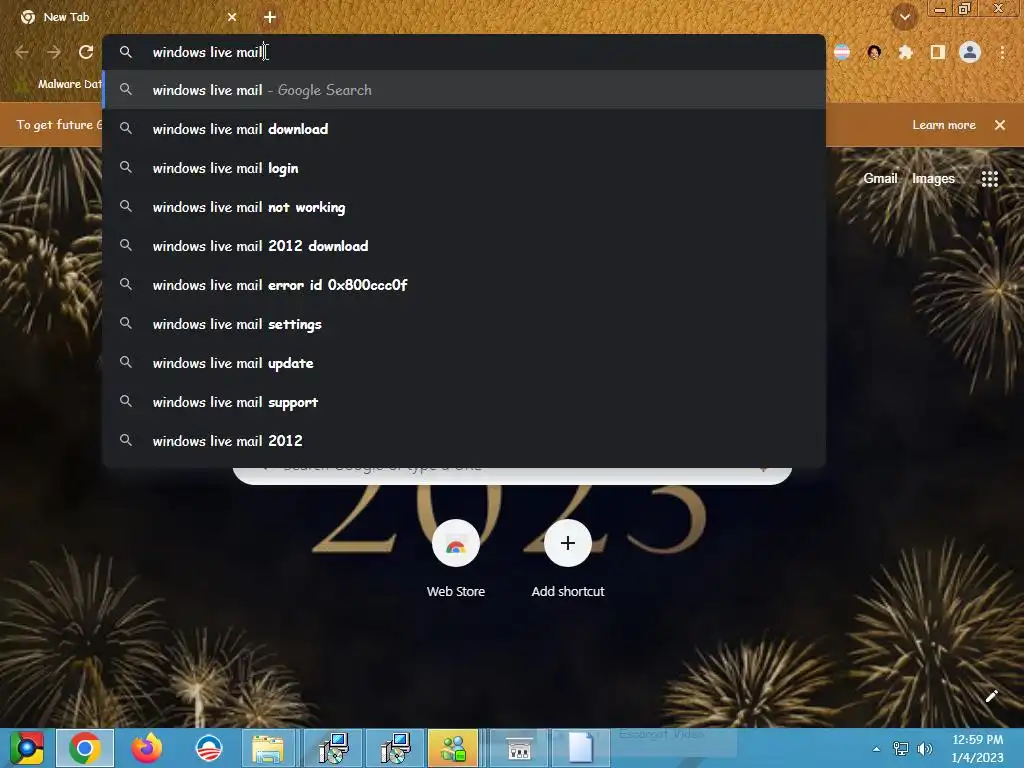Image resolution: width=1024 pixels, height=768 pixels.
Task: Select the last suggestion 'windows live mail 2012'
Action: (x=464, y=441)
